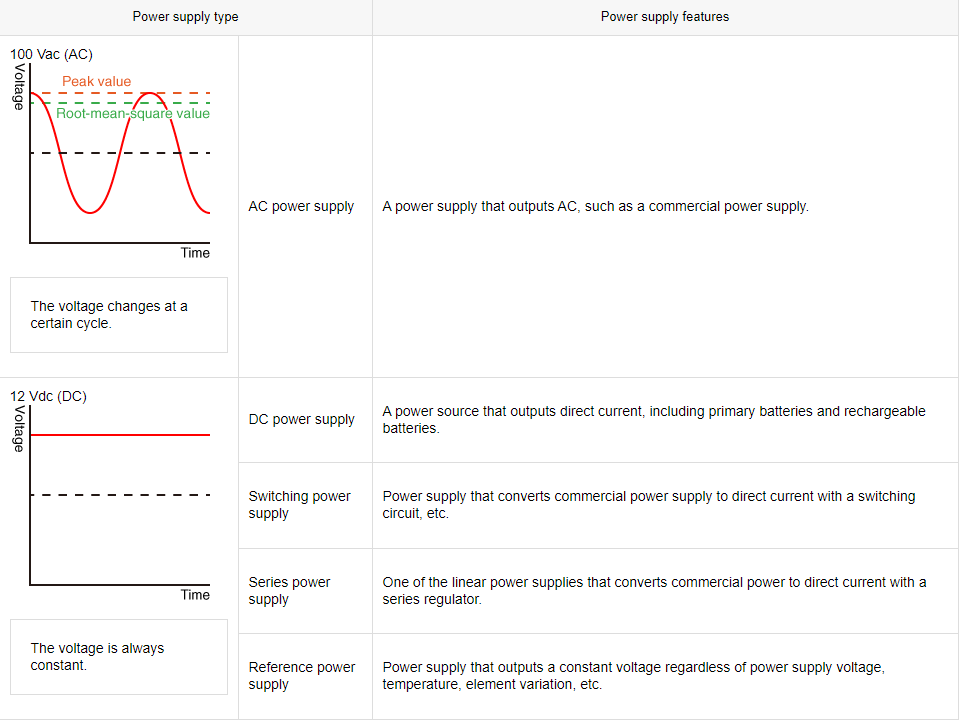Click the series regulator description text

[654, 590]
